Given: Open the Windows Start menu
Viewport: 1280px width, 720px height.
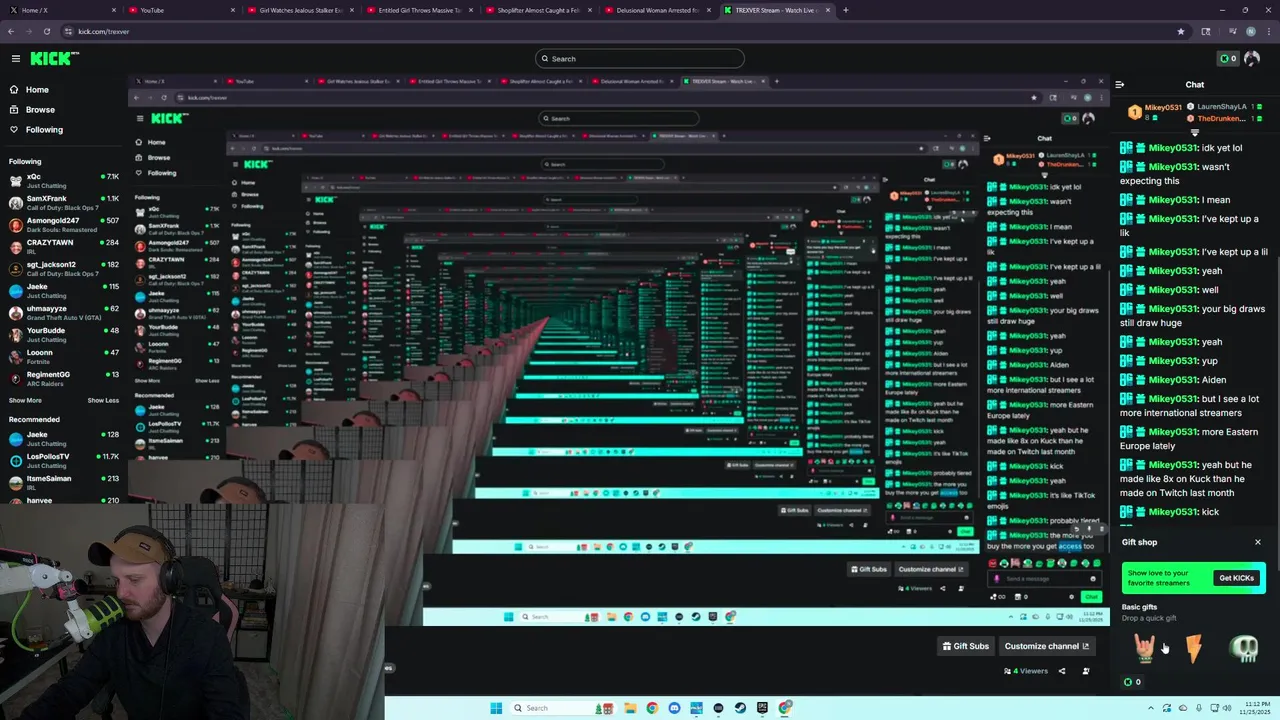Looking at the screenshot, I should 496,708.
